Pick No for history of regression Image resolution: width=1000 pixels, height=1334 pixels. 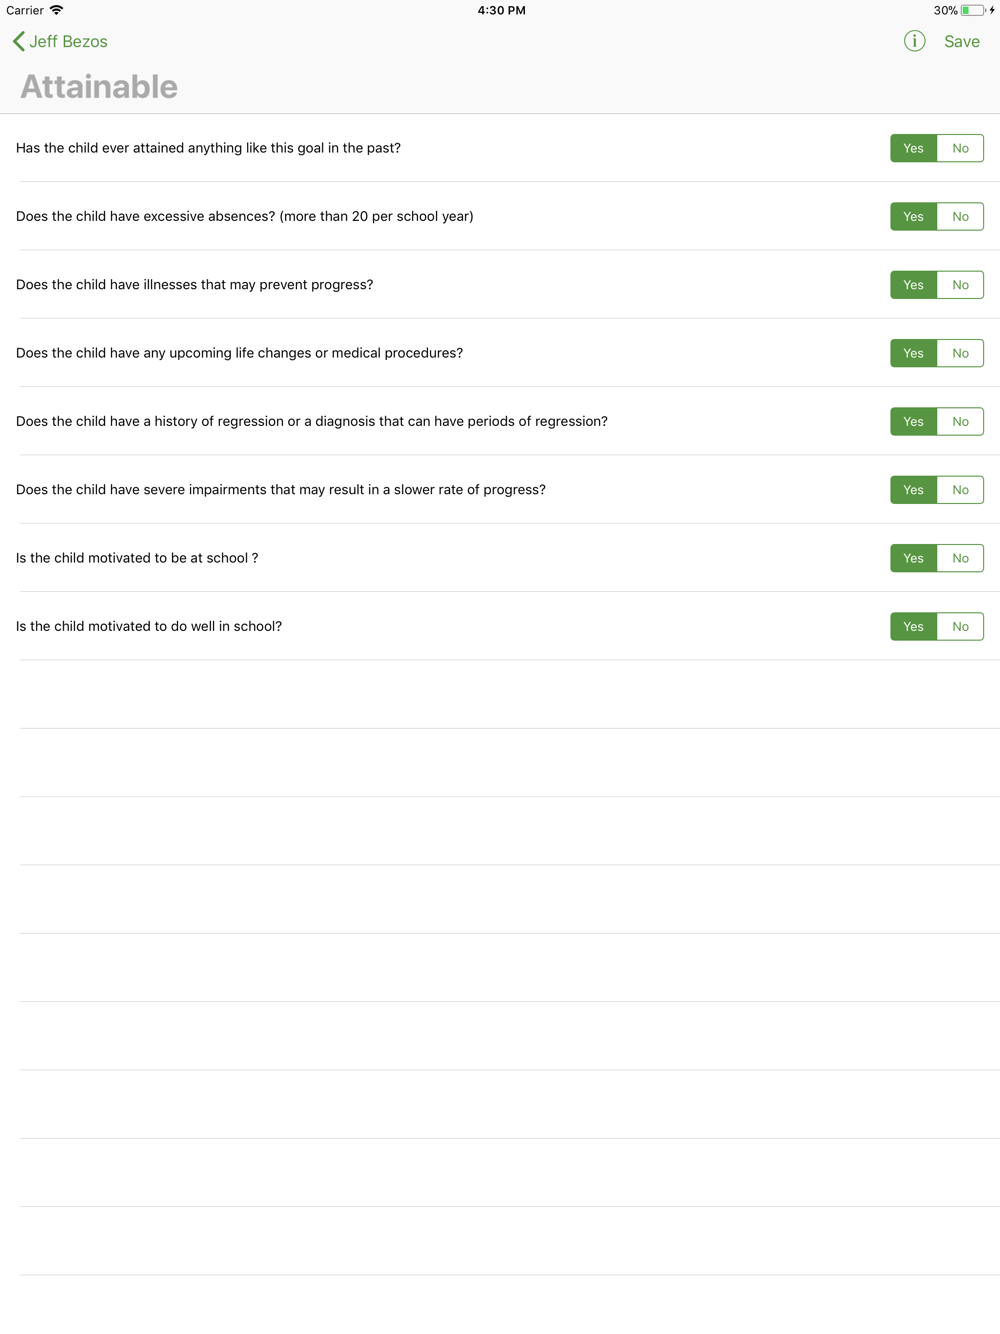960,421
